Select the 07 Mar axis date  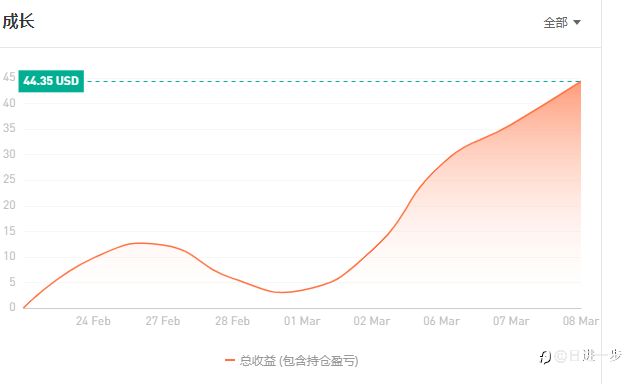click(x=511, y=321)
